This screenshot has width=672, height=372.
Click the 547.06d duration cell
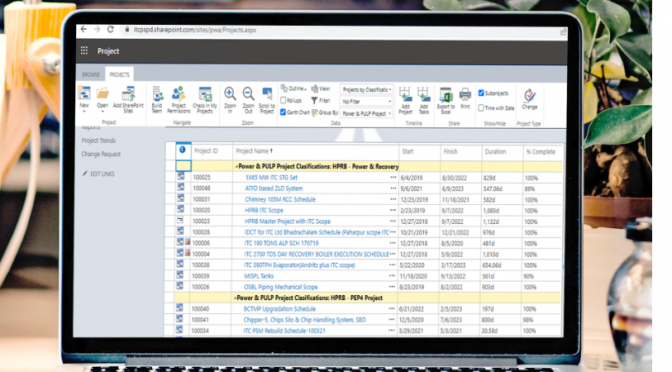pyautogui.click(x=493, y=189)
